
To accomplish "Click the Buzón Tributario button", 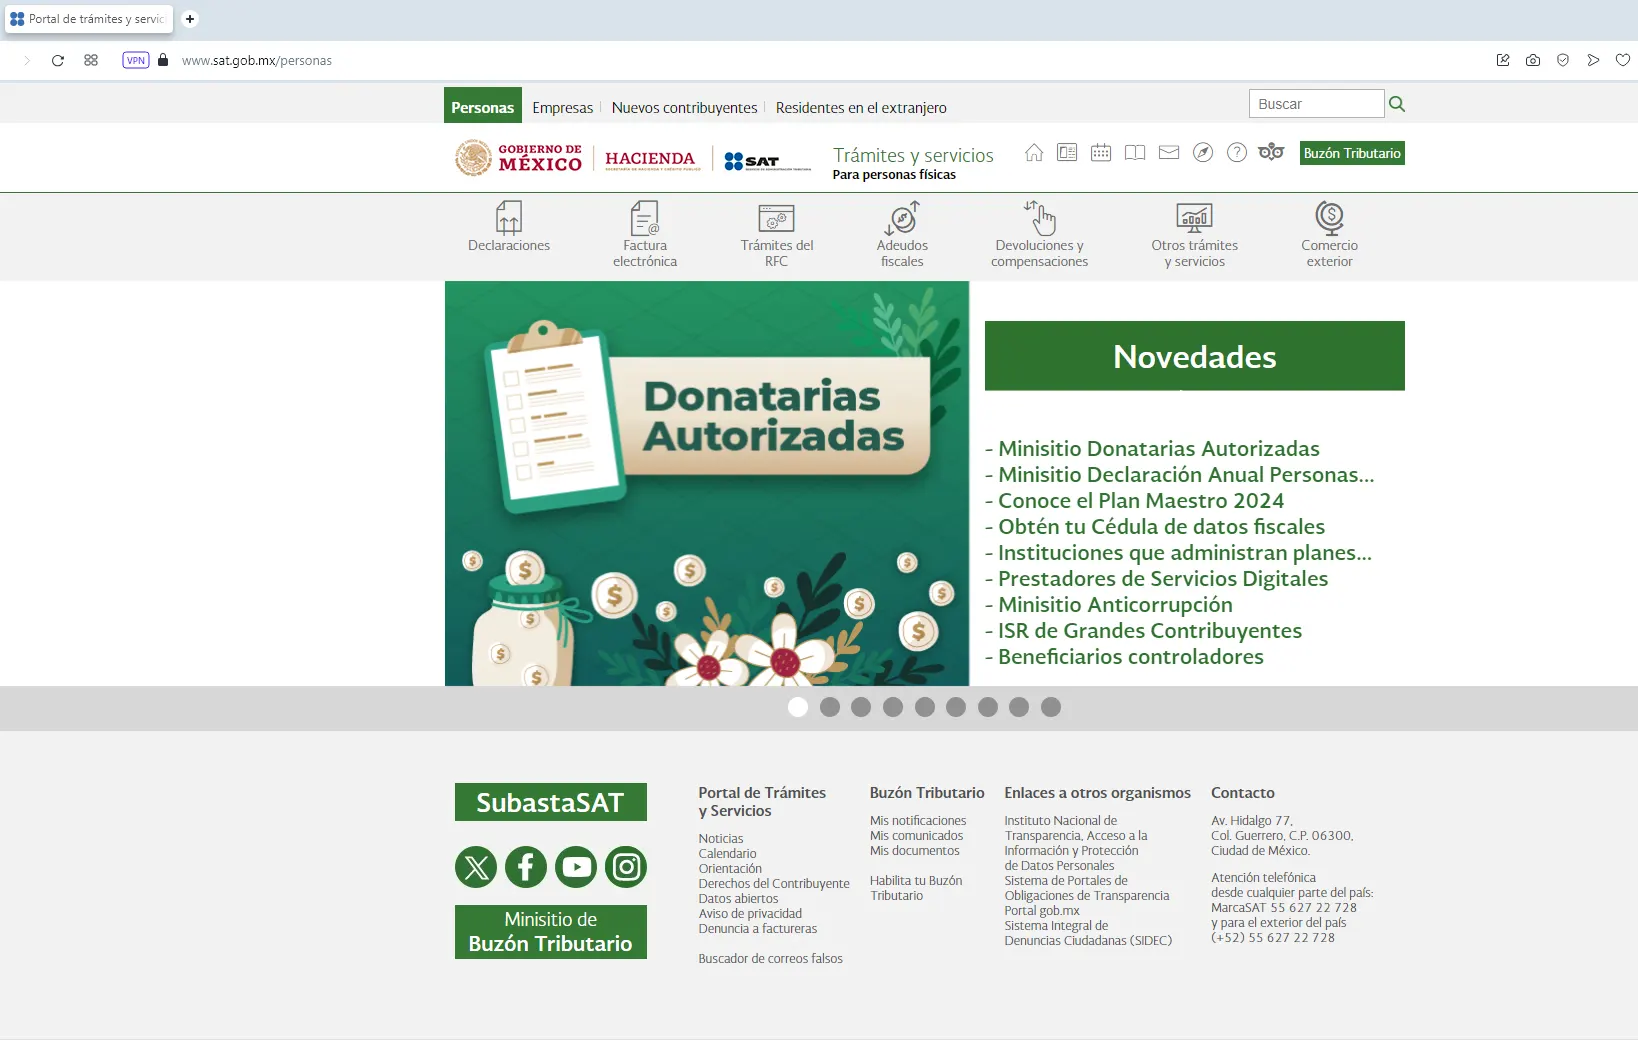I will [x=1351, y=153].
